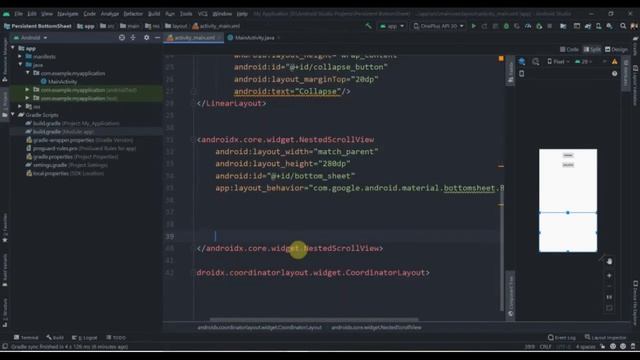The height and width of the screenshot is (360, 640).
Task: Click the Stop square icon in the toolbar
Action: click(549, 26)
